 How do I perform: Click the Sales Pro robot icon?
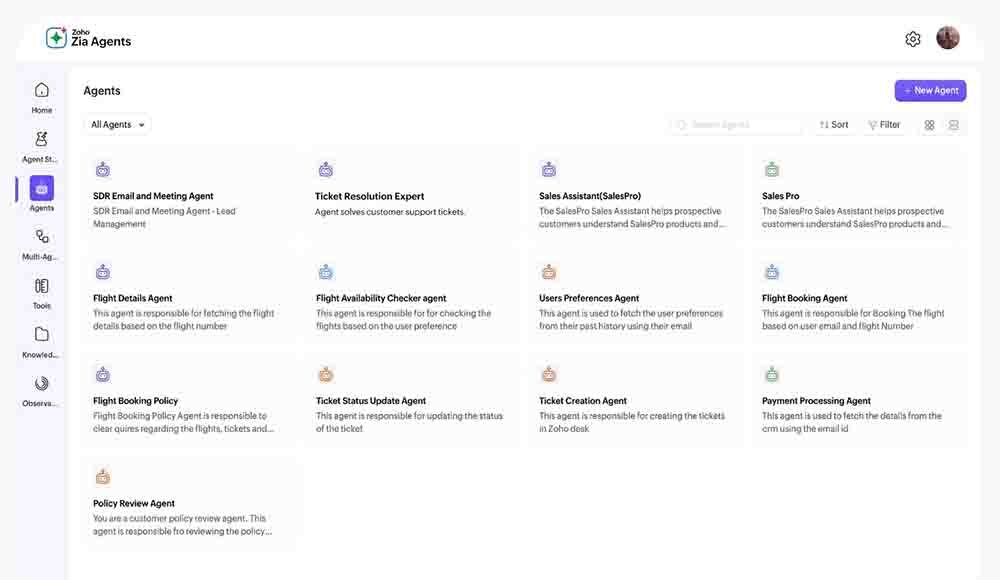(772, 170)
